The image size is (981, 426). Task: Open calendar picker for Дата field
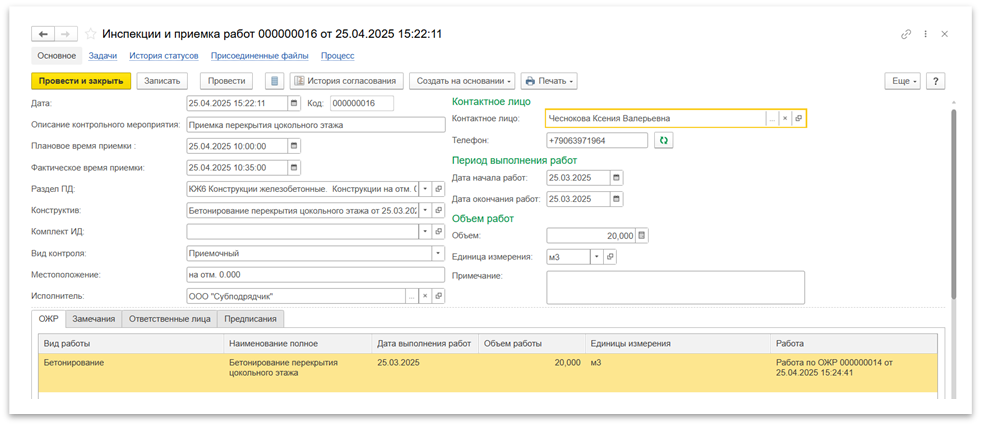pyautogui.click(x=293, y=103)
